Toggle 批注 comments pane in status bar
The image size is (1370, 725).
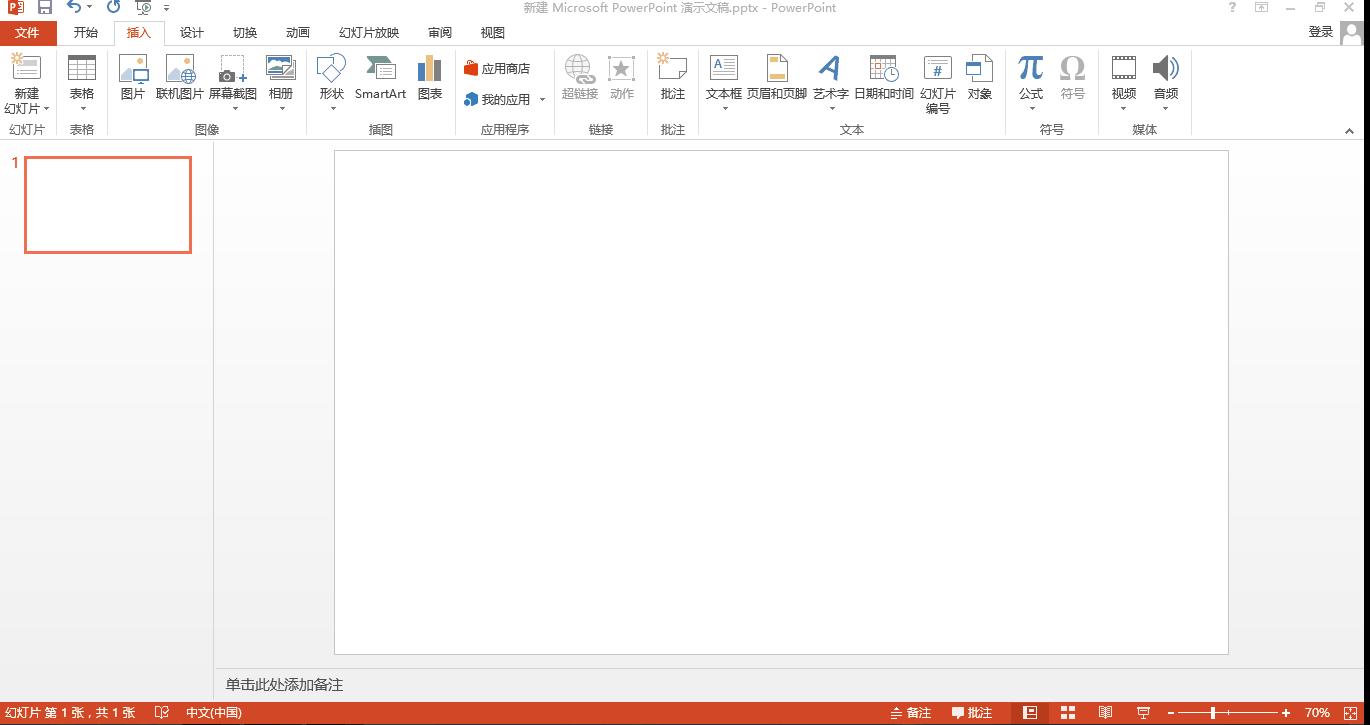pos(972,713)
